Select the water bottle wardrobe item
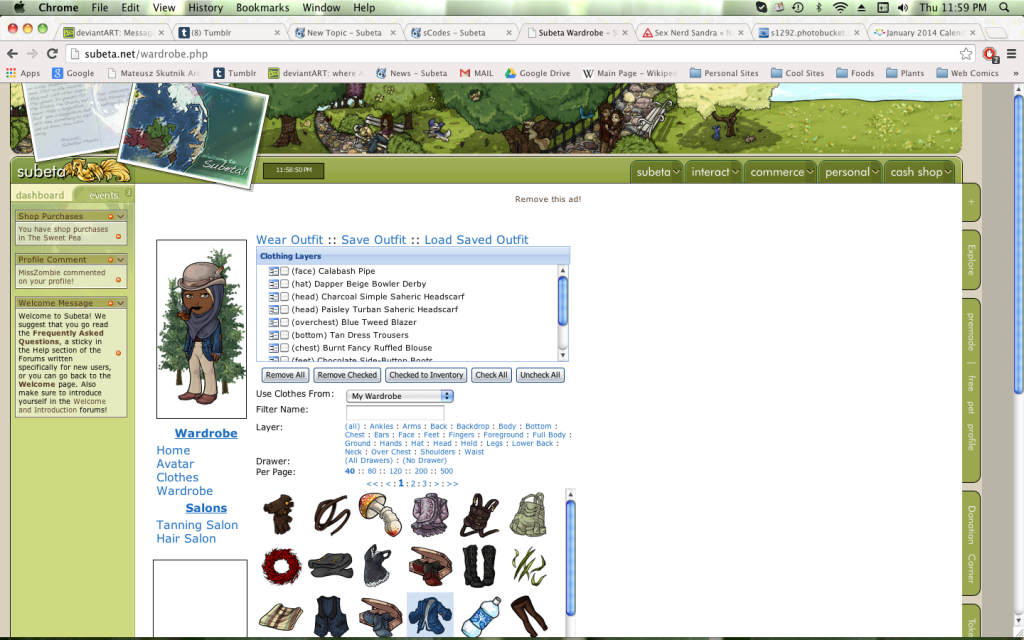1024x640 pixels. [x=478, y=614]
